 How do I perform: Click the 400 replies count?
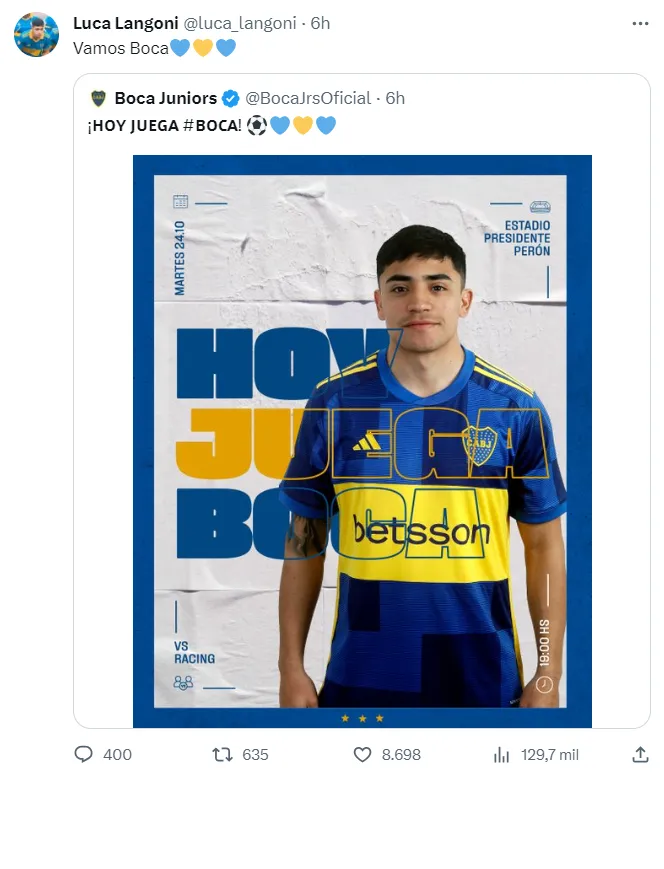point(117,755)
